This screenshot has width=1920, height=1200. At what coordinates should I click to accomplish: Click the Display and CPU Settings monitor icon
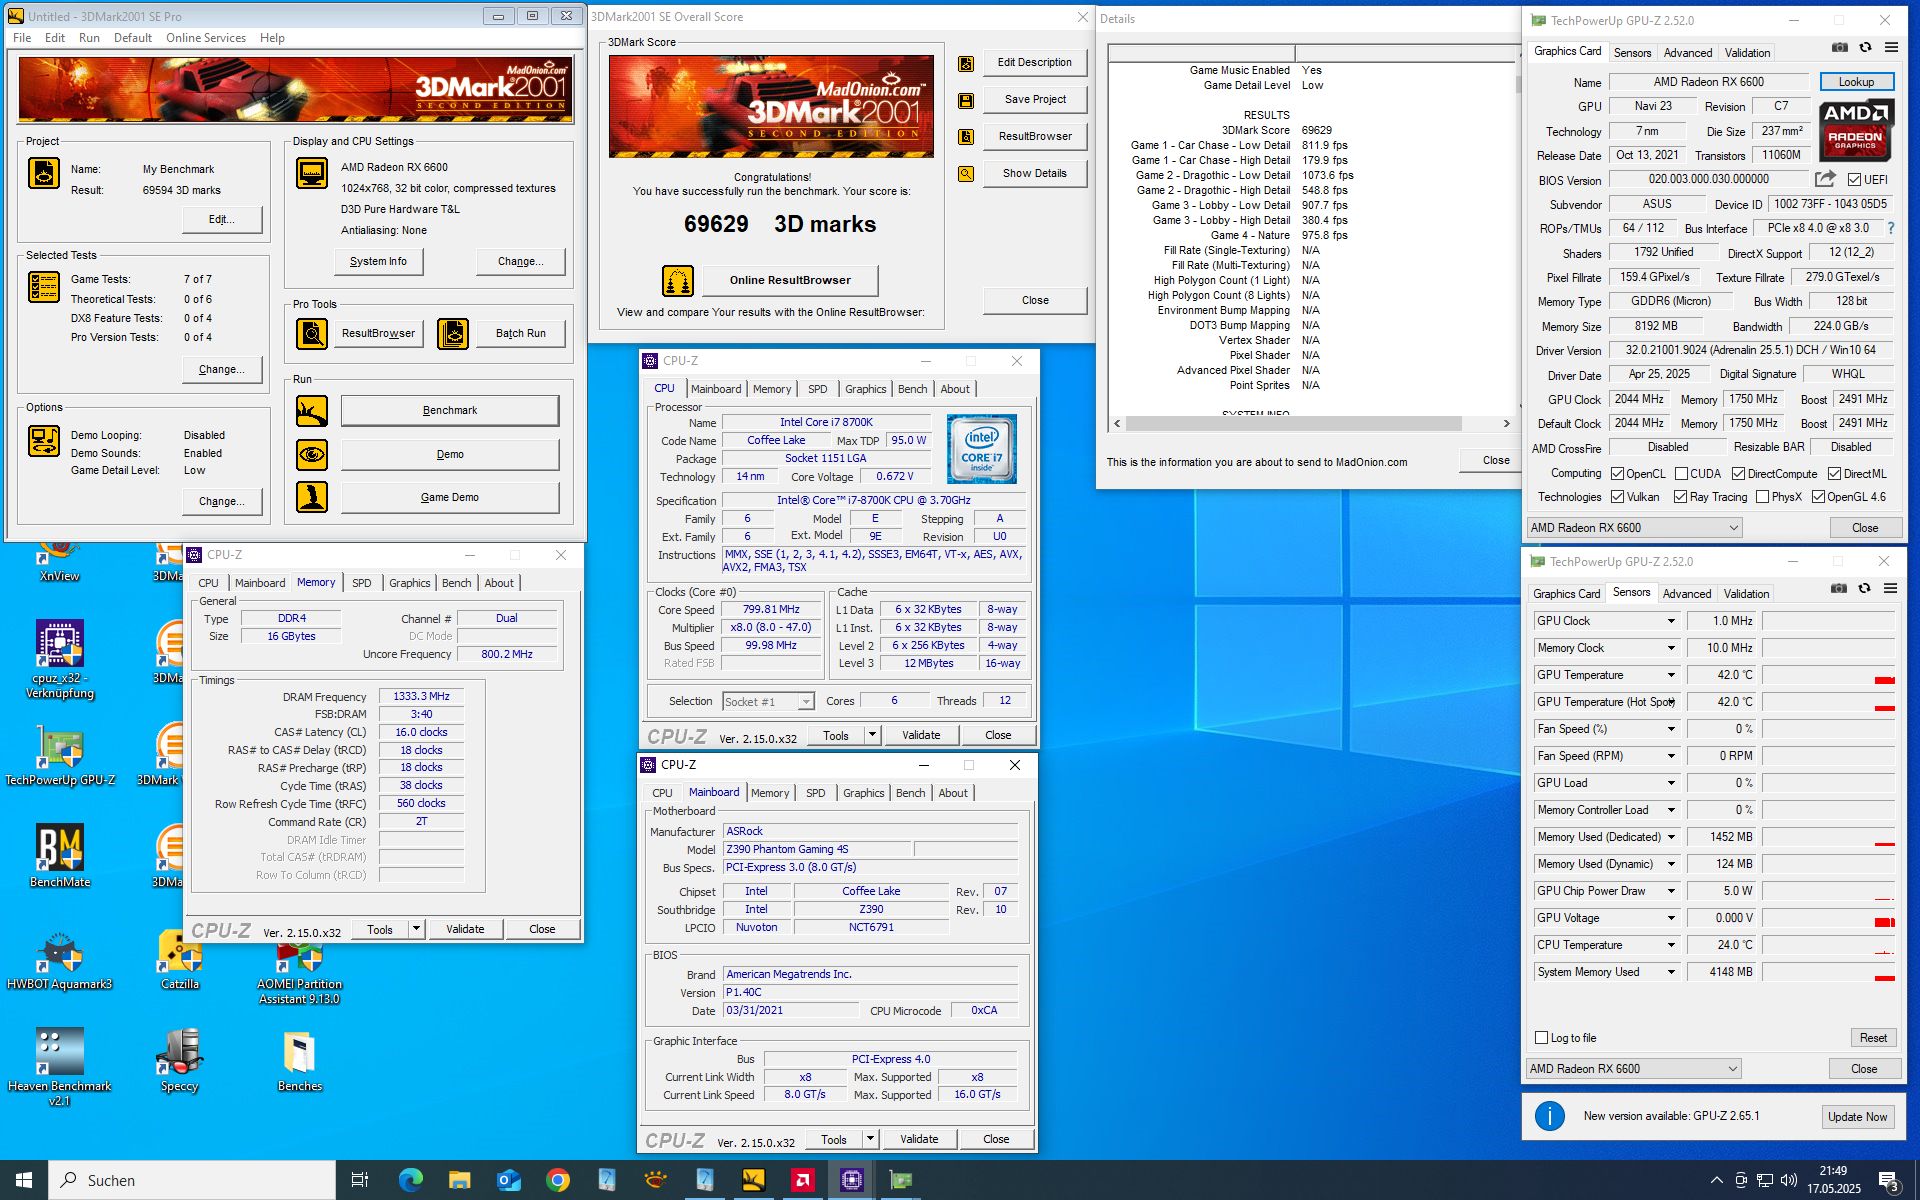pyautogui.click(x=312, y=172)
